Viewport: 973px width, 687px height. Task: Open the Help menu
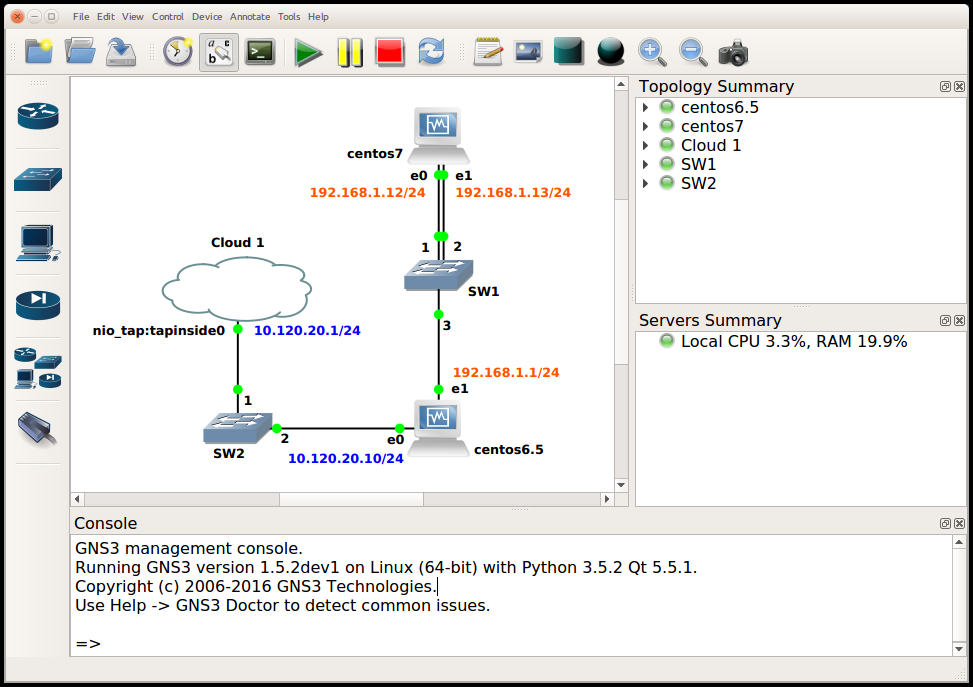point(318,17)
